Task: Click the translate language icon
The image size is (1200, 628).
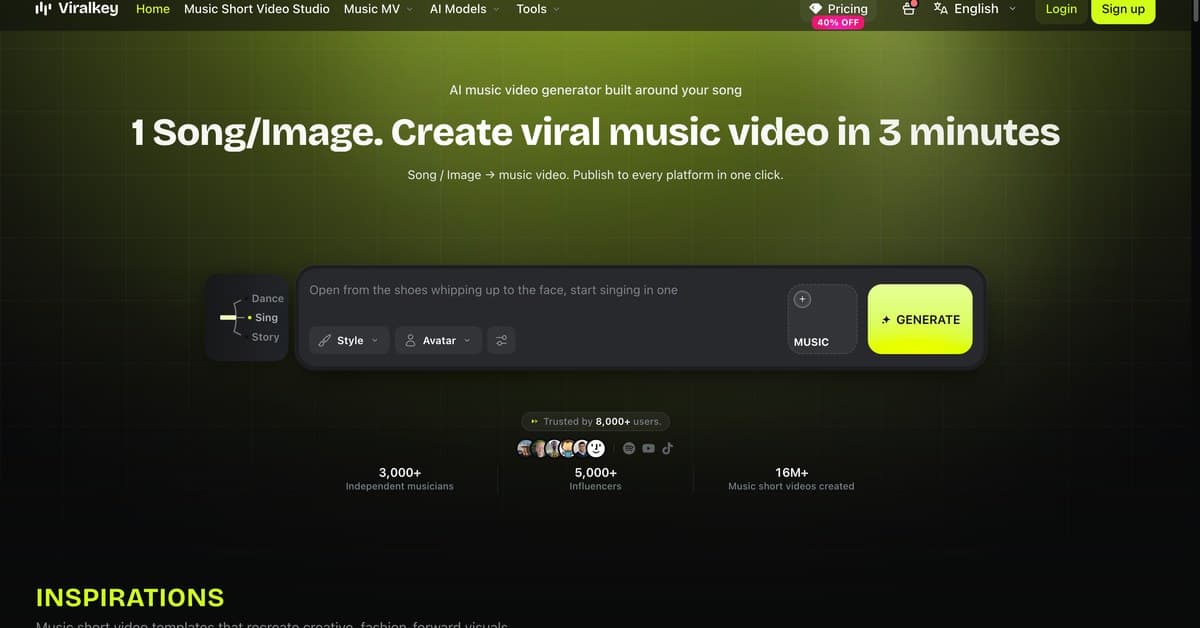Action: (940, 8)
